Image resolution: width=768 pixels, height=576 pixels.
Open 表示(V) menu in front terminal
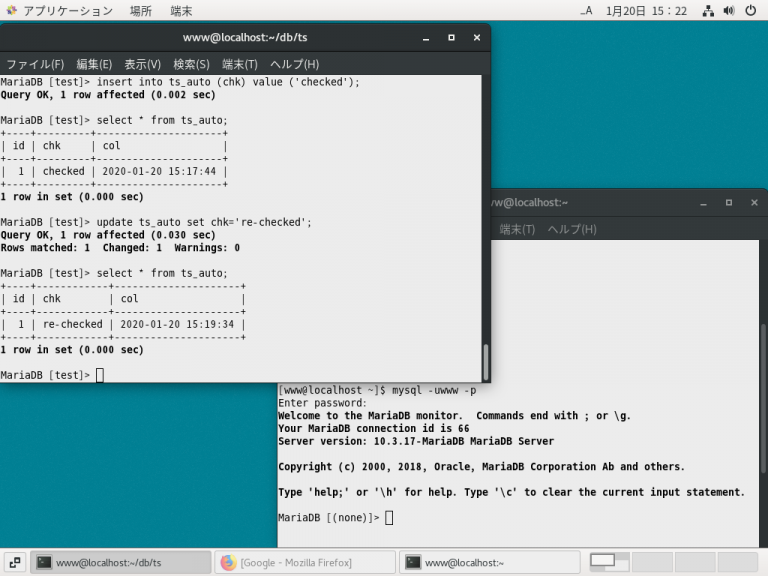[143, 64]
